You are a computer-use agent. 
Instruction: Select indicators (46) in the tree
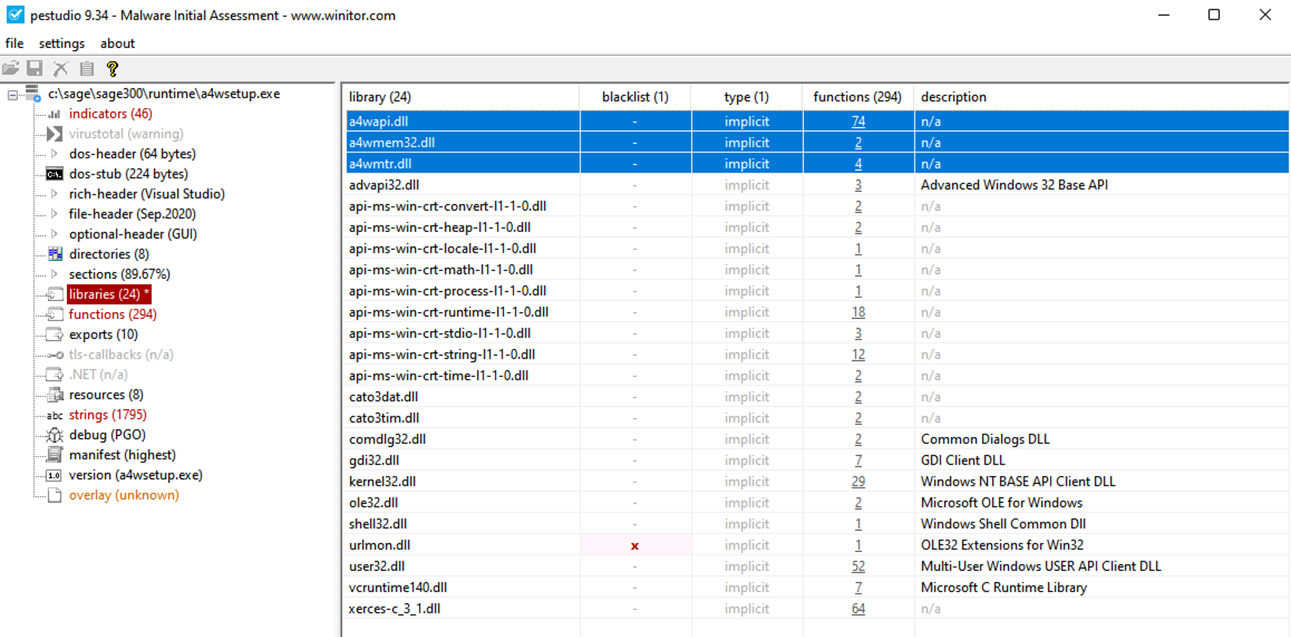[110, 114]
